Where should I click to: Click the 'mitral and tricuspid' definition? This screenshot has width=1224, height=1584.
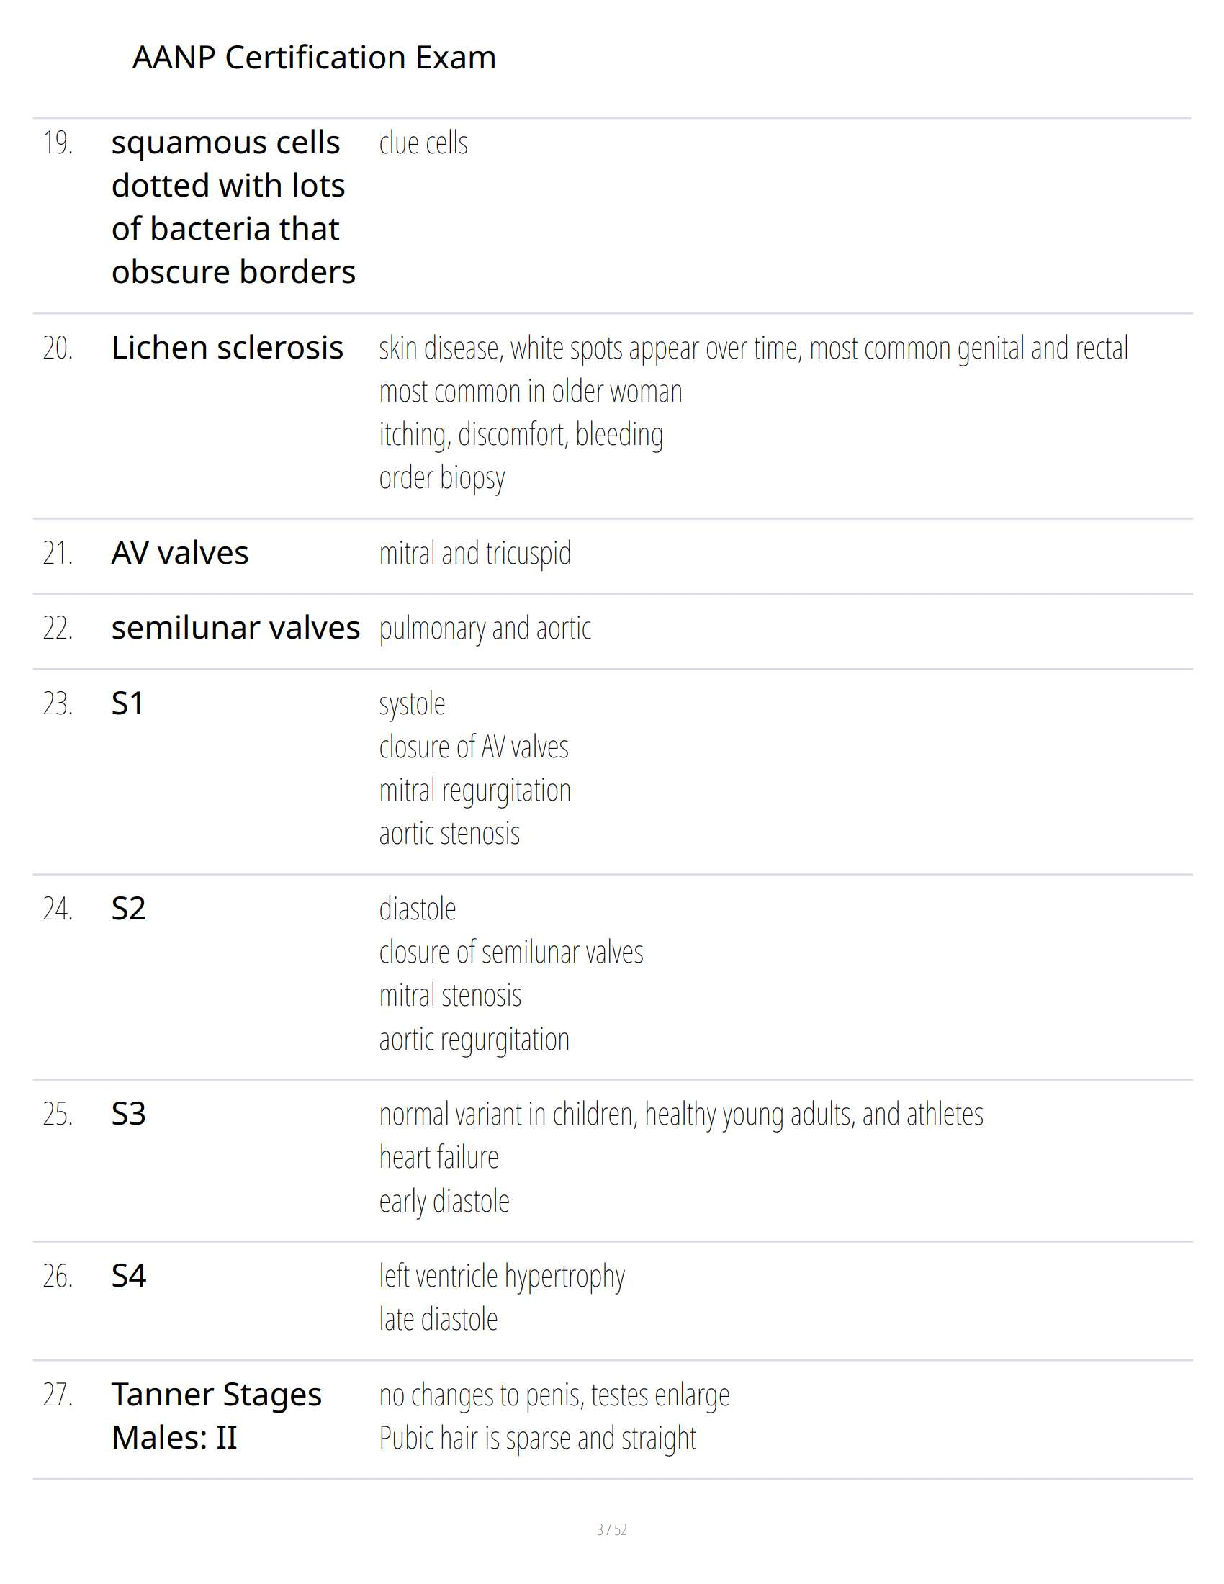(x=475, y=553)
